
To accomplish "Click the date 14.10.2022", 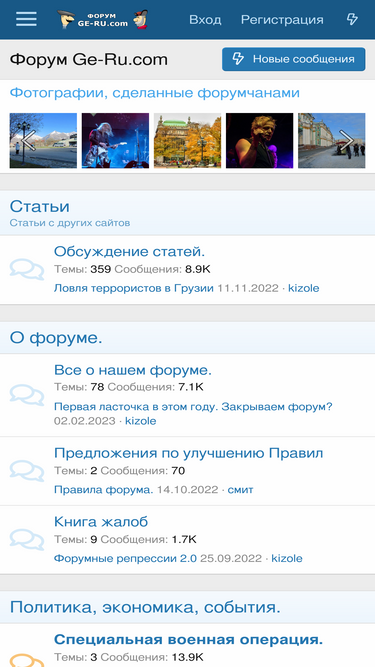I will click(188, 490).
